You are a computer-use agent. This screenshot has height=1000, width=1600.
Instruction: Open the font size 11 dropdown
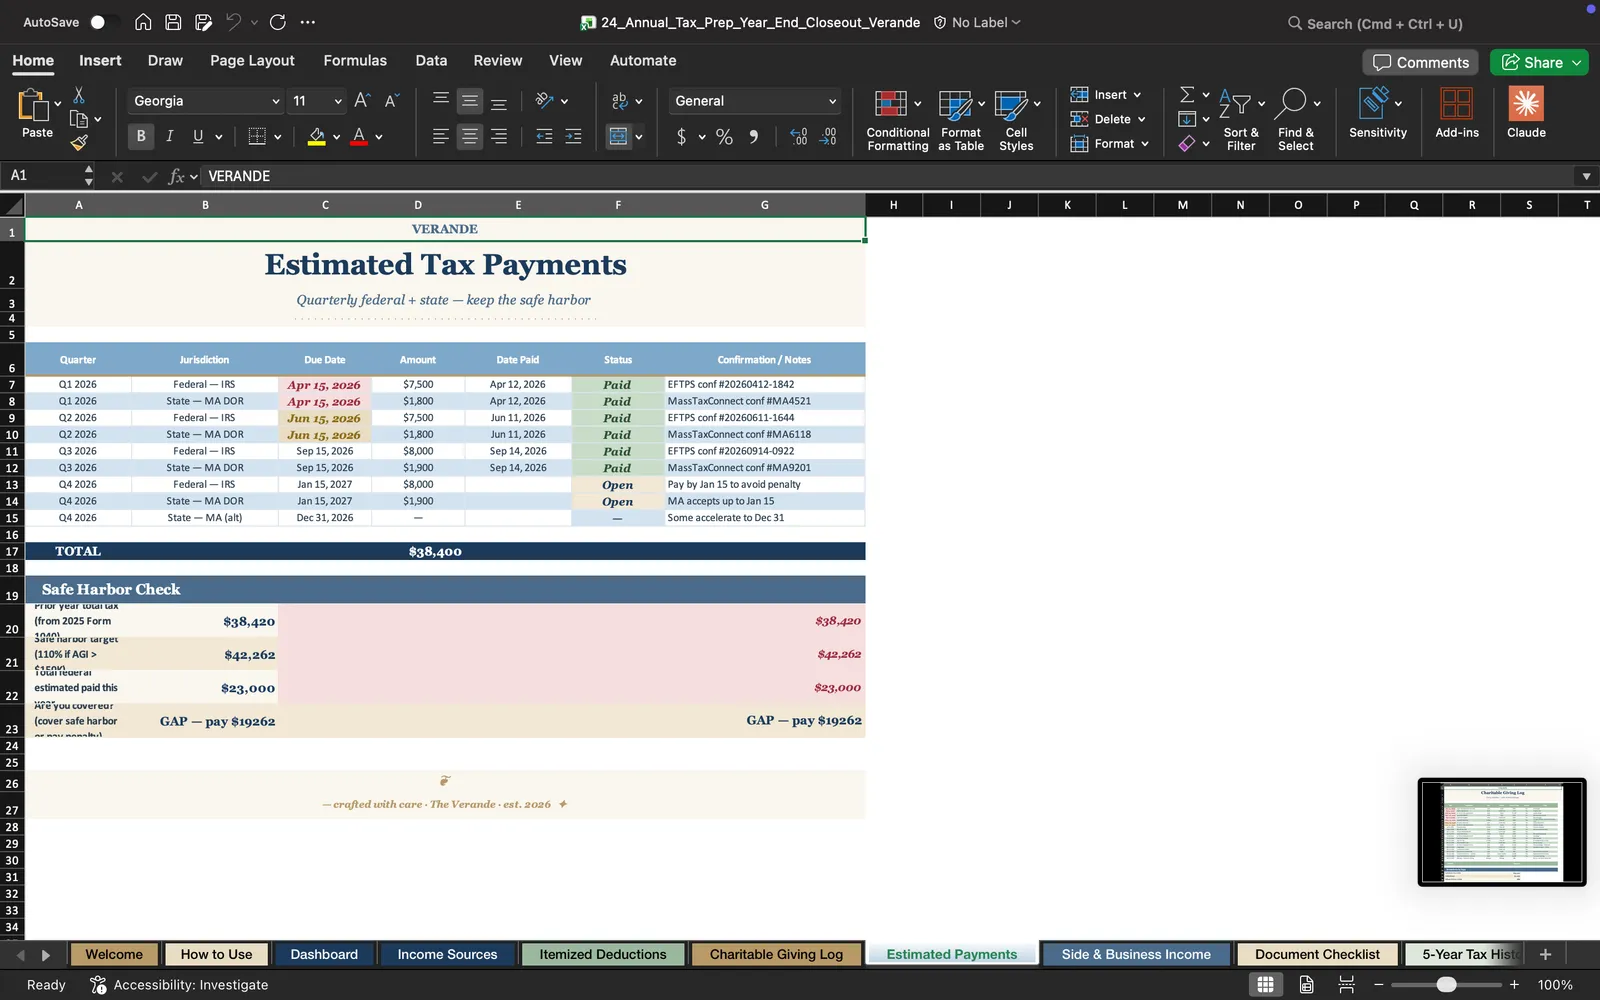pyautogui.click(x=338, y=101)
